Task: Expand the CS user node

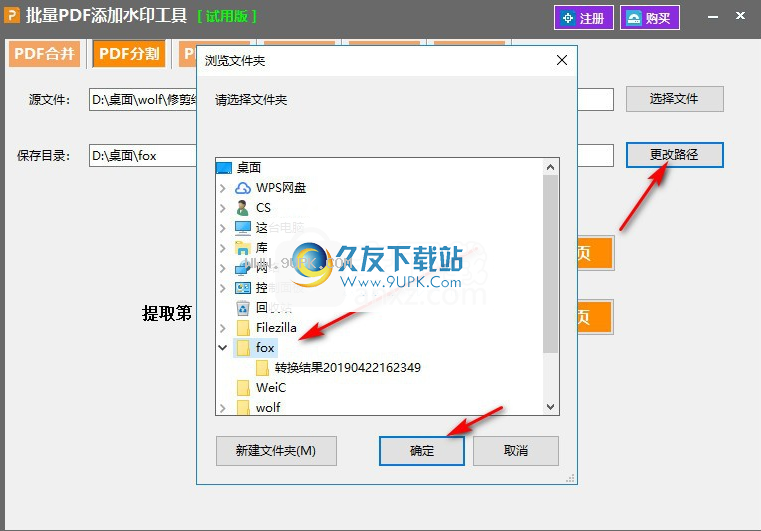Action: click(222, 208)
